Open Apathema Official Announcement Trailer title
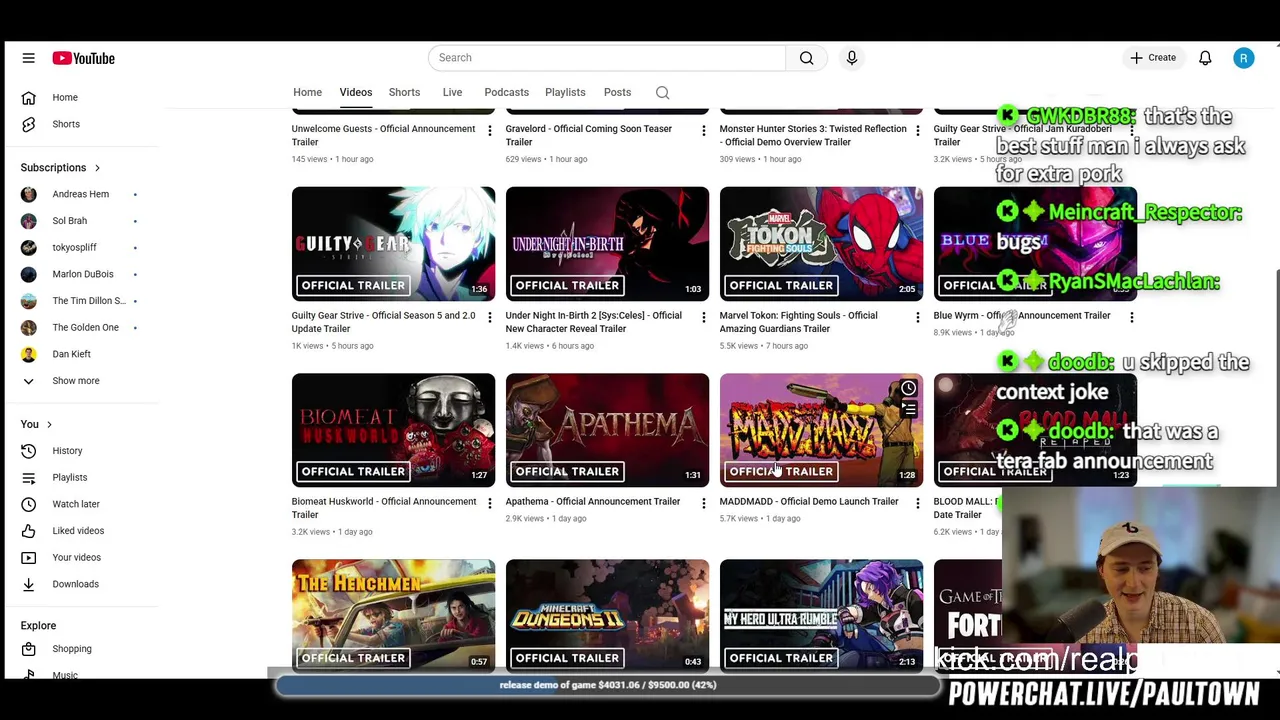 [x=592, y=502]
